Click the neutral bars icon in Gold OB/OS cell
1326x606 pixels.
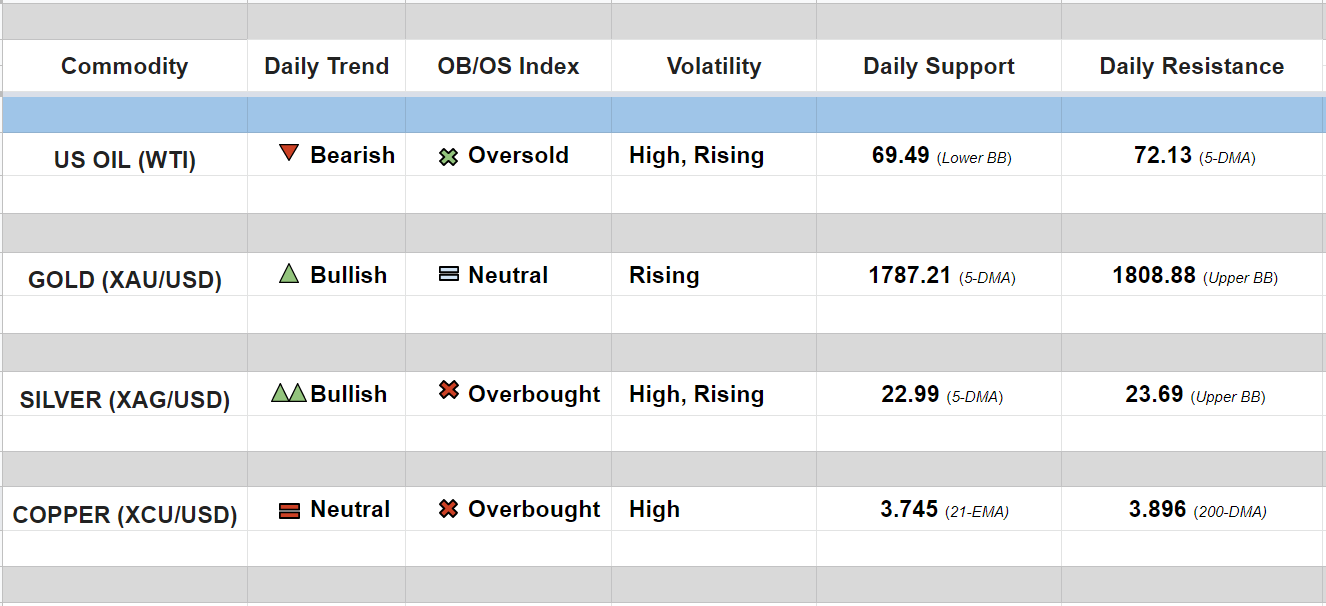(449, 274)
